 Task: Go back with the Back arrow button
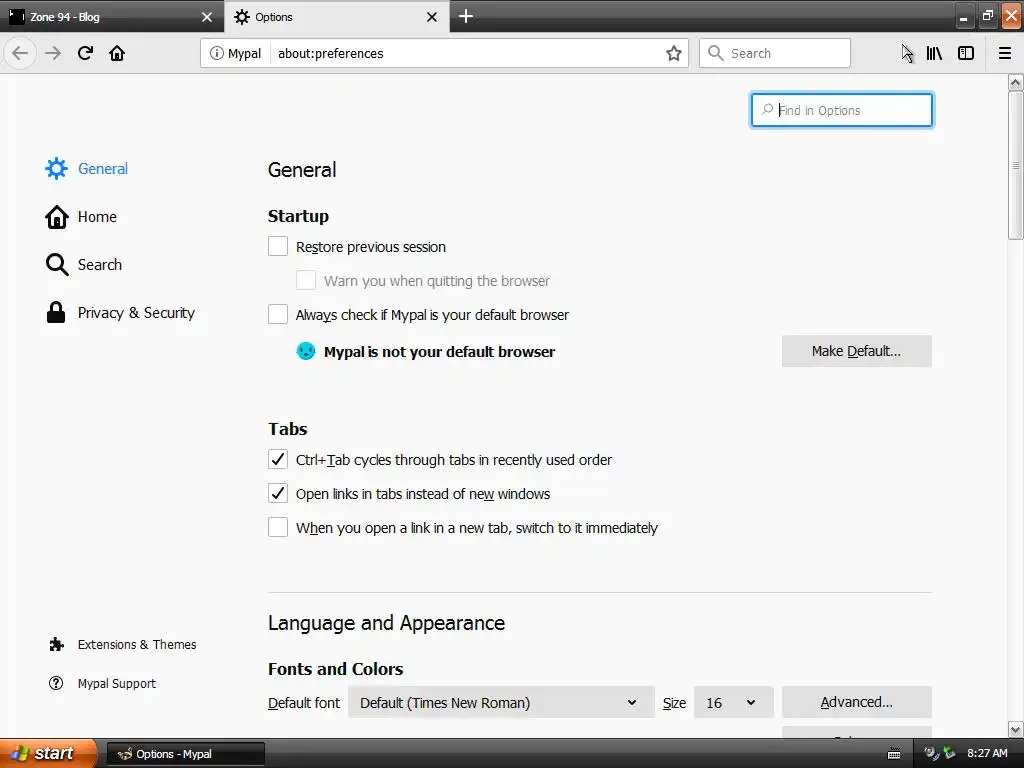click(20, 53)
